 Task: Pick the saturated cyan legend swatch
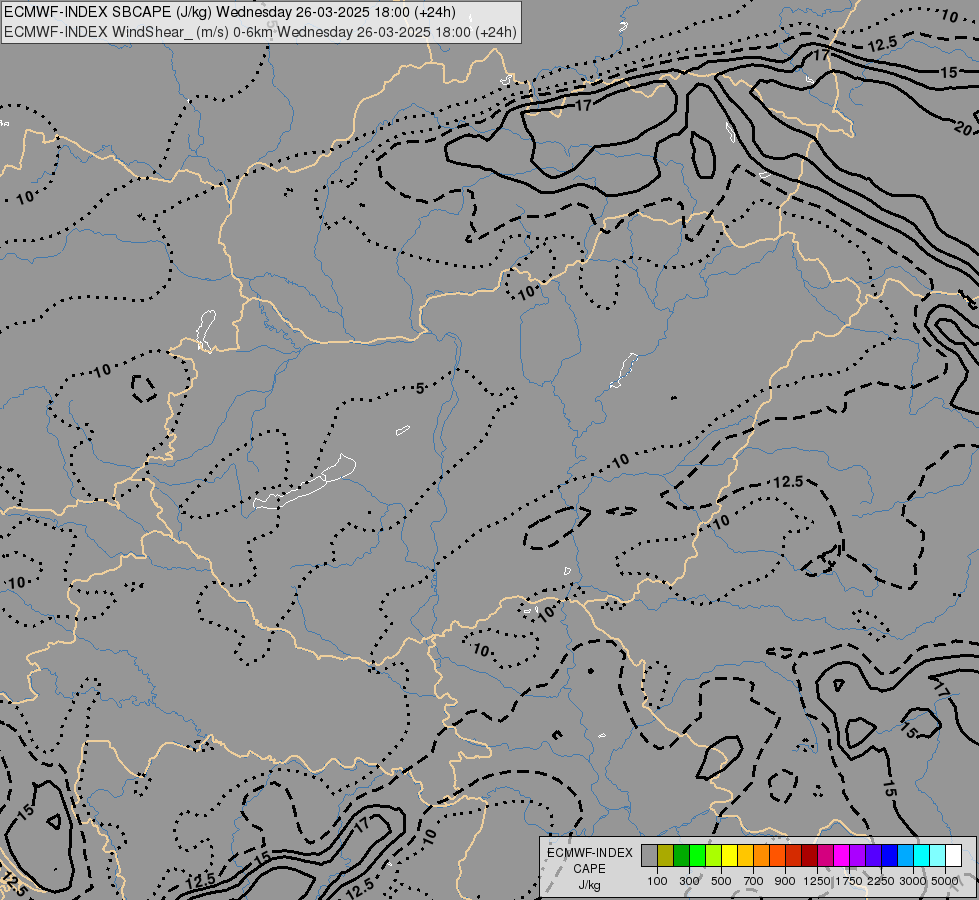coord(921,856)
